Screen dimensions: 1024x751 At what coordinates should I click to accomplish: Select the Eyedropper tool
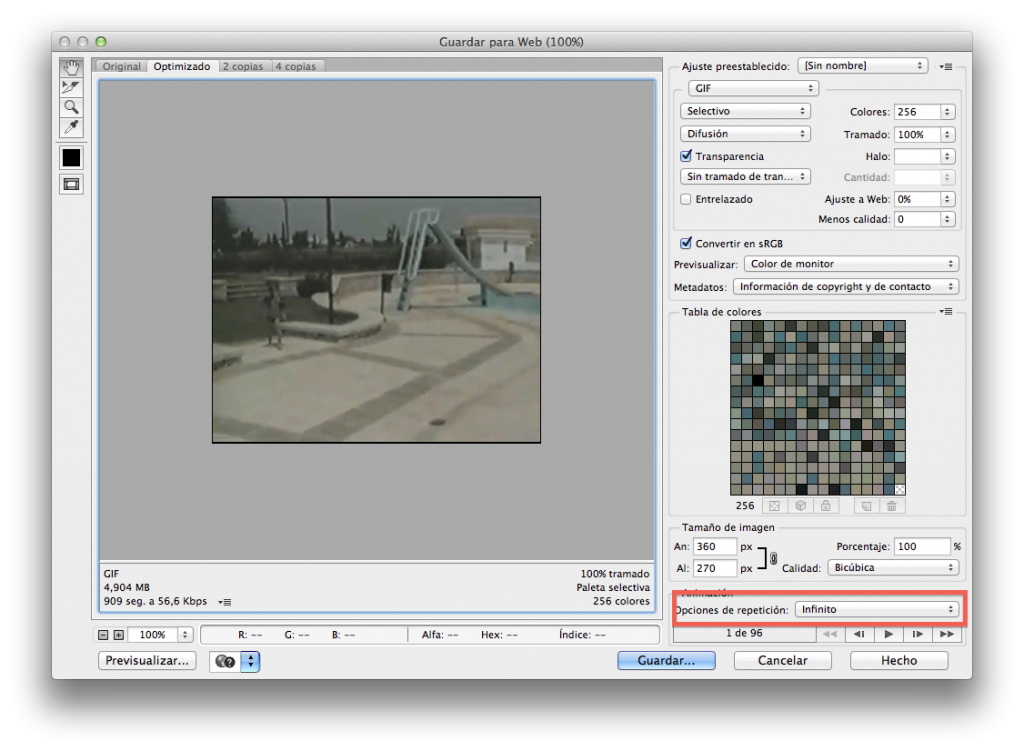(71, 127)
